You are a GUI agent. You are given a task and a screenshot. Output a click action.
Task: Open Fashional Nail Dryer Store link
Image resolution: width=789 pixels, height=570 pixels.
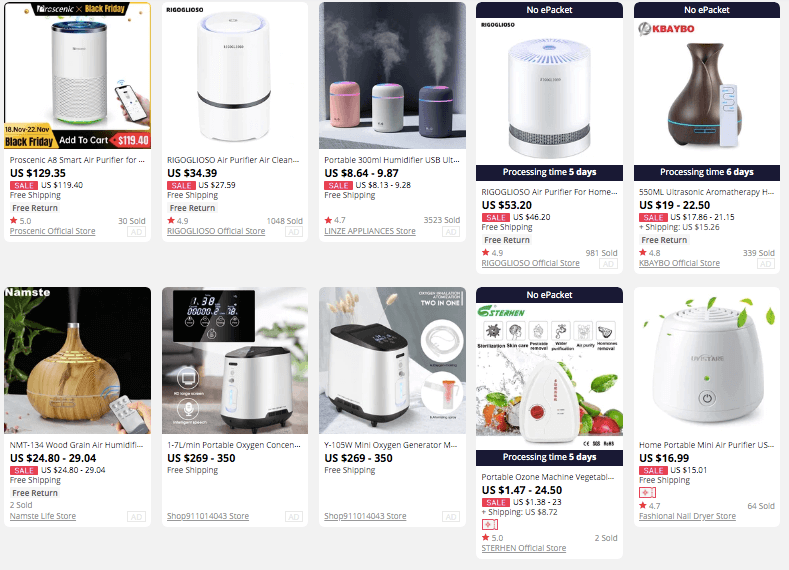pos(687,516)
